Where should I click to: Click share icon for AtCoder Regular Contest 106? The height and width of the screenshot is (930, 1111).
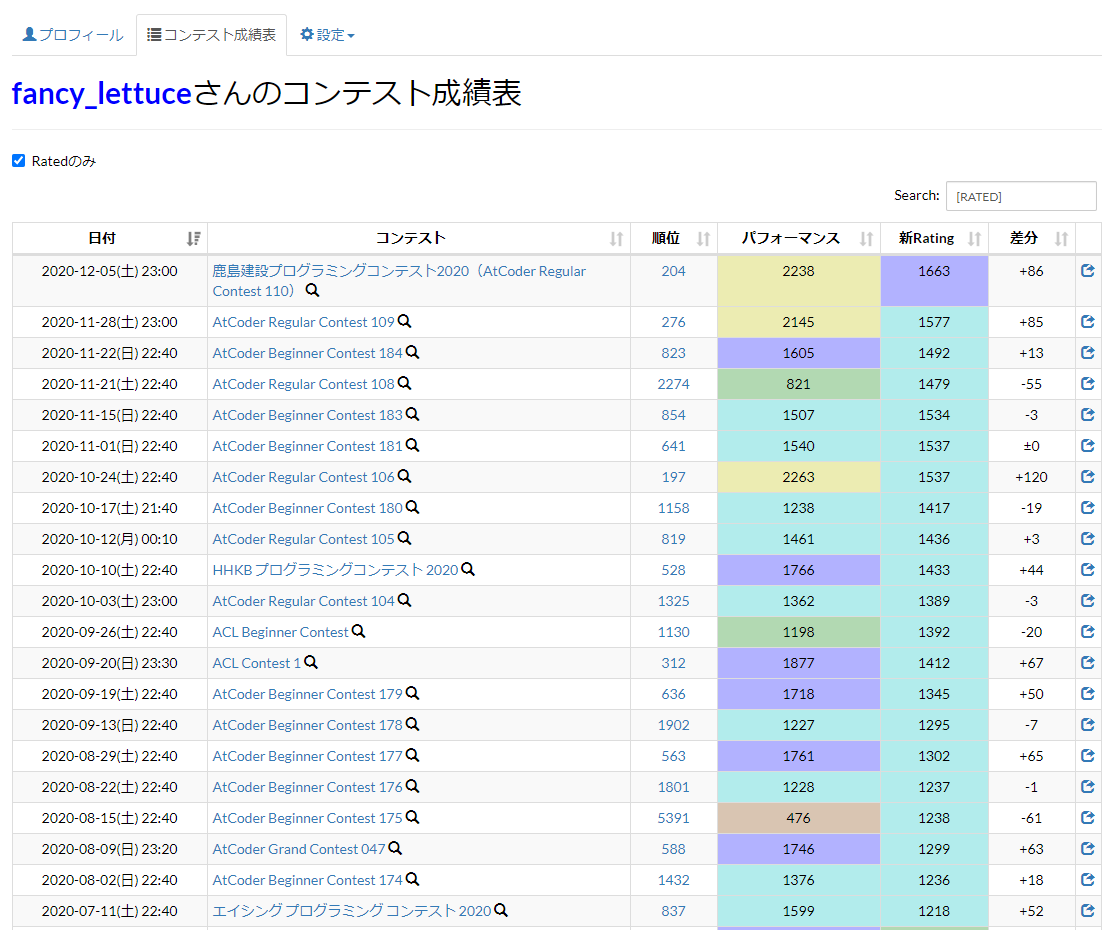click(1088, 477)
